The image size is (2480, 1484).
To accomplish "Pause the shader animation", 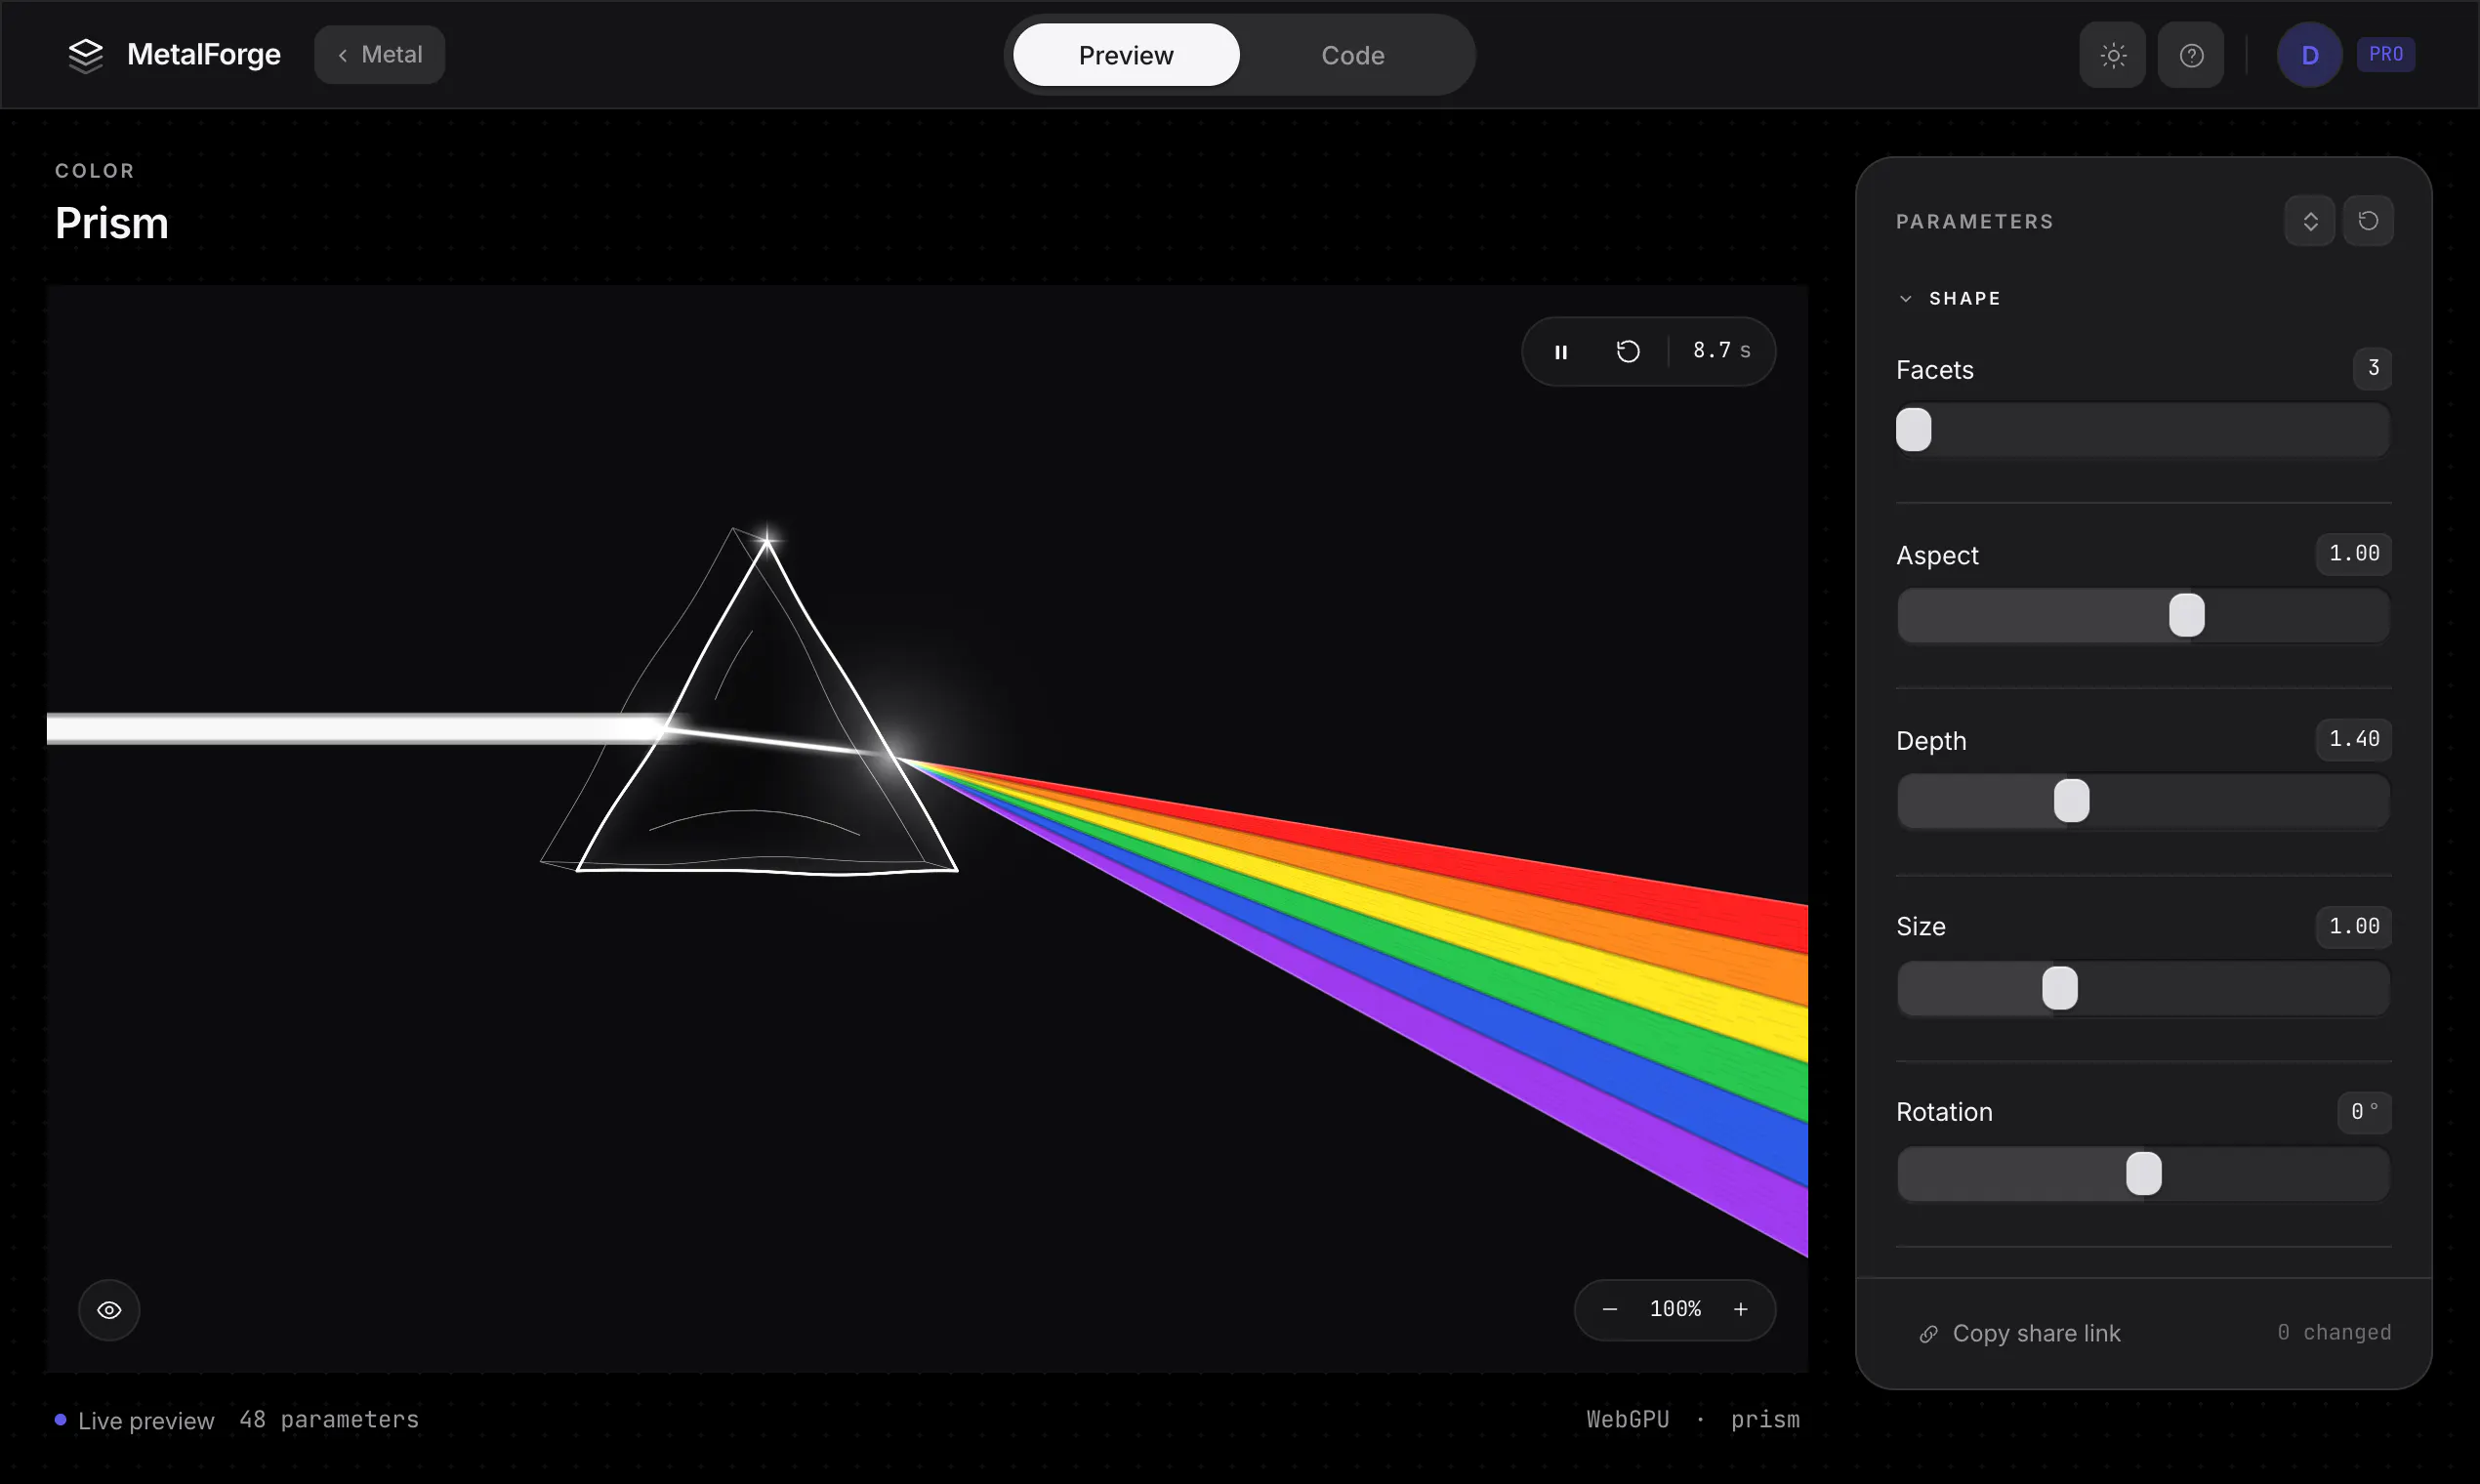I will [1561, 351].
